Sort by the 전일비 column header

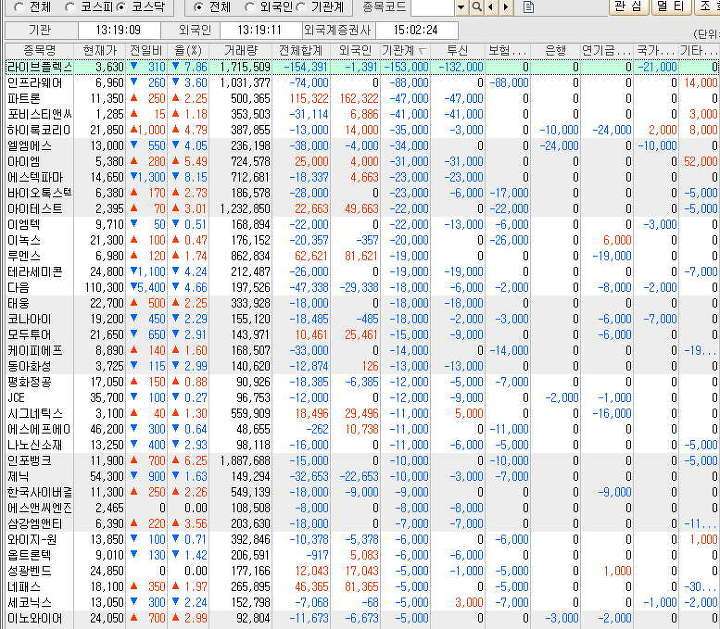click(146, 51)
